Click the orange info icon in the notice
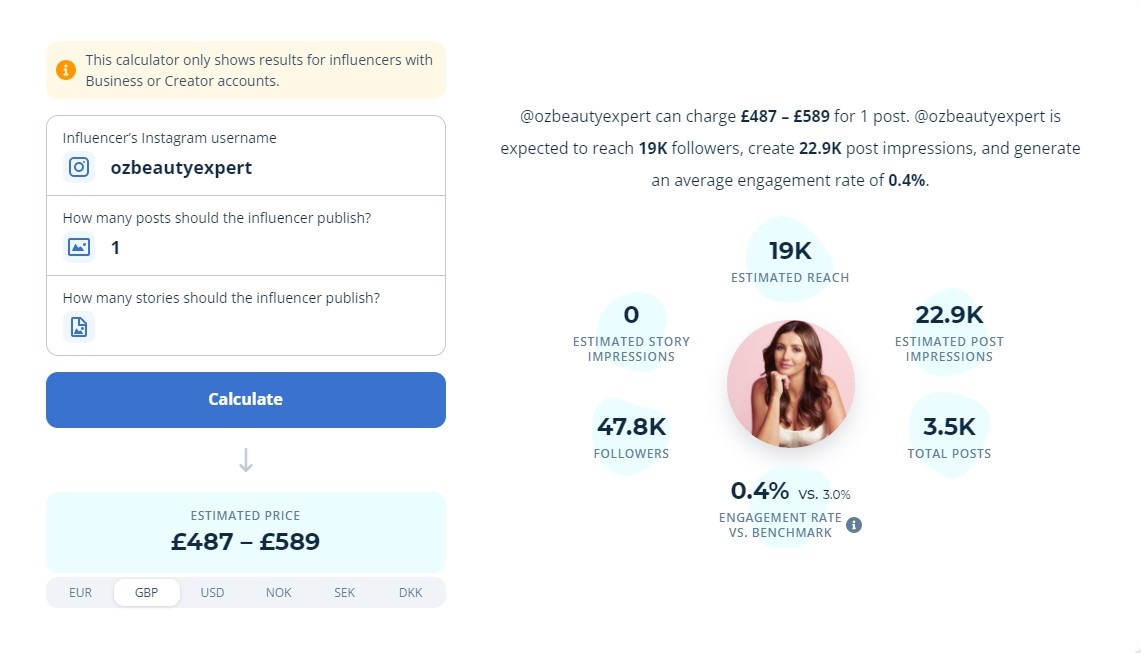The image size is (1141, 653). (x=65, y=70)
